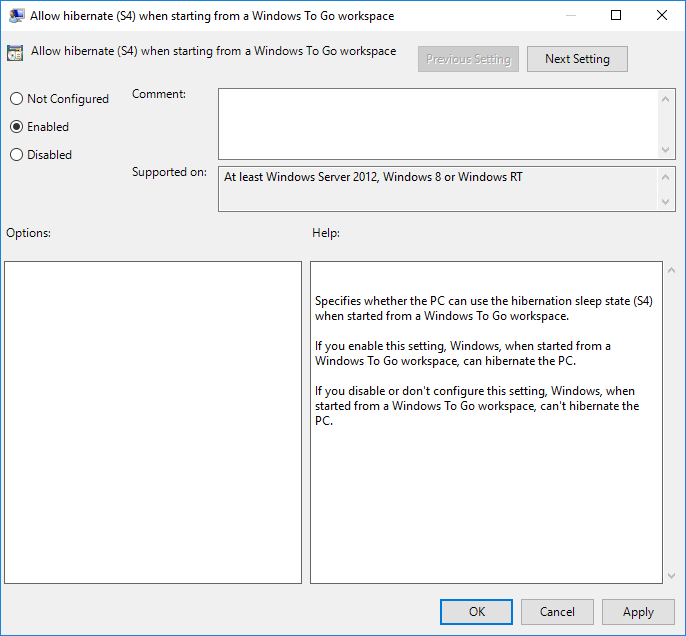The image size is (686, 636).
Task: Click the Supported on scroll up arrow
Action: click(665, 177)
